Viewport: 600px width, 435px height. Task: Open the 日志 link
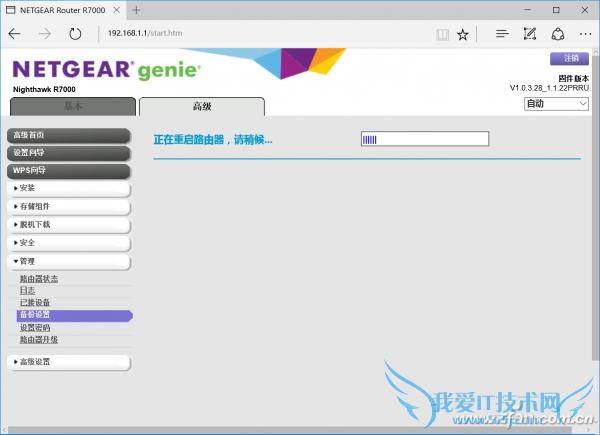click(27, 291)
